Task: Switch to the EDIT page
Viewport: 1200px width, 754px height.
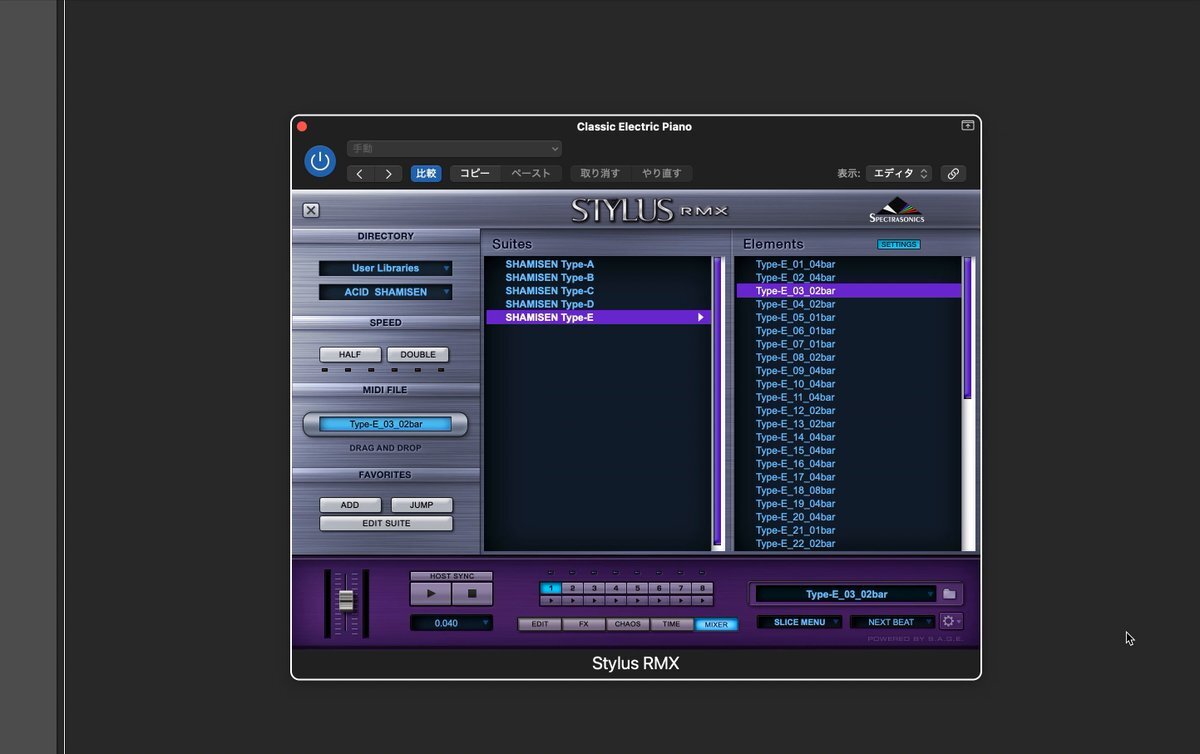Action: click(540, 624)
